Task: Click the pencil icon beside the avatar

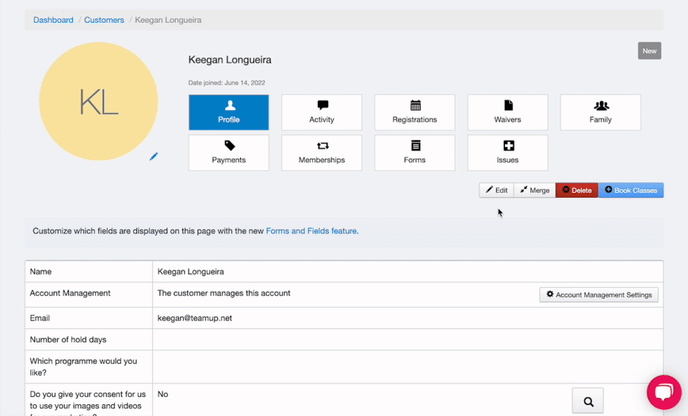Action: (154, 156)
